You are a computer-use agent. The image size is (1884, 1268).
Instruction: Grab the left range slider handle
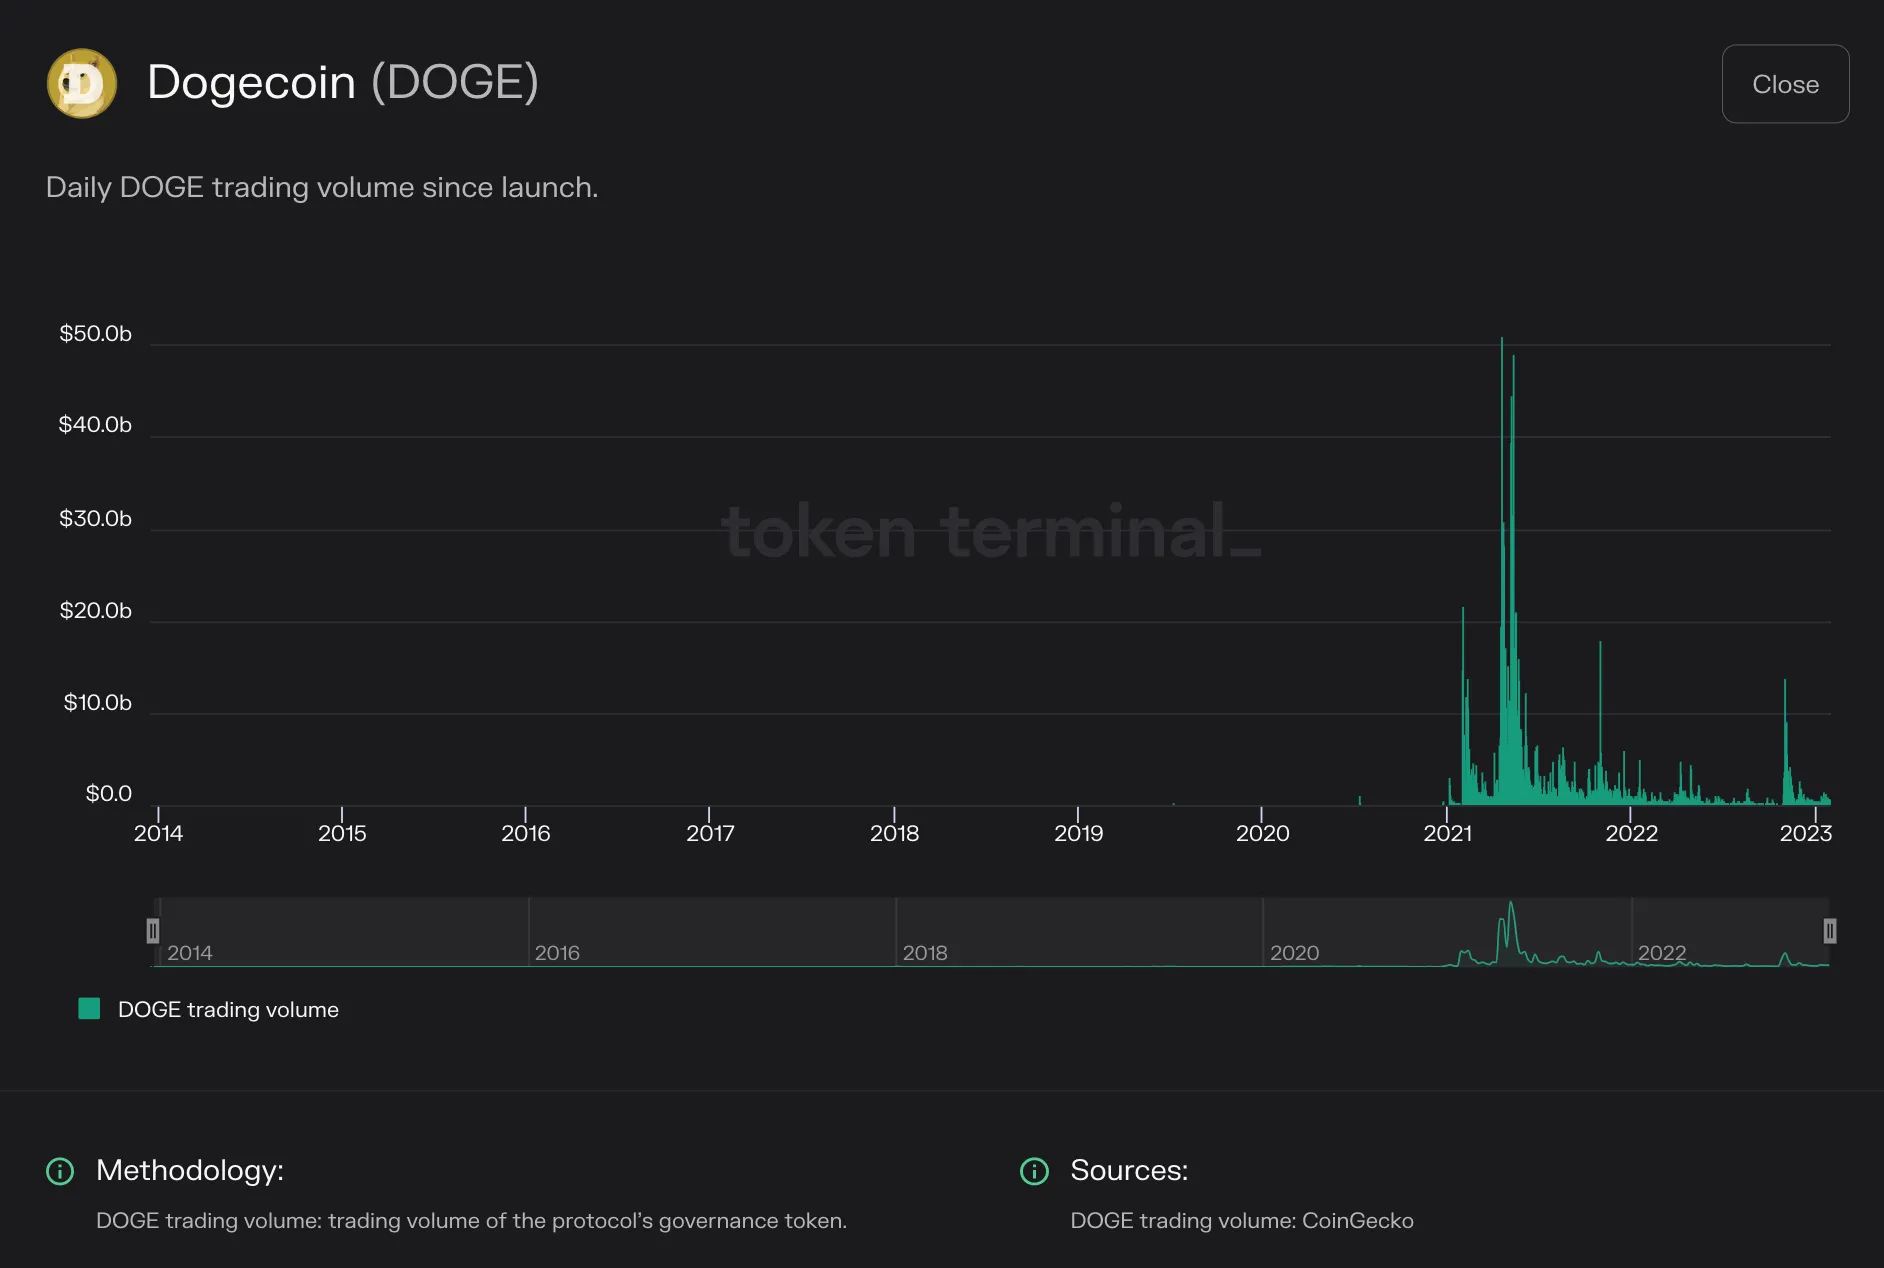pyautogui.click(x=153, y=931)
